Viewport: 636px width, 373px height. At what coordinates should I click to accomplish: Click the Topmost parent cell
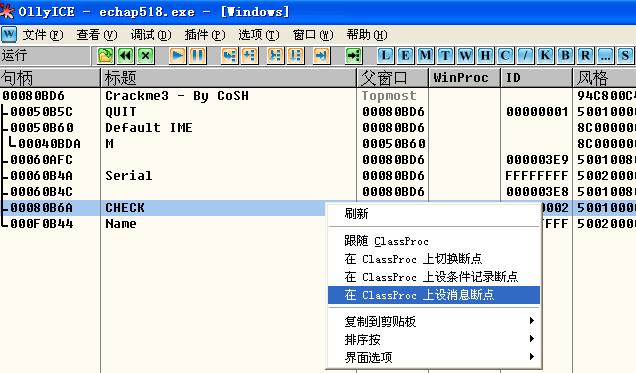tap(389, 96)
